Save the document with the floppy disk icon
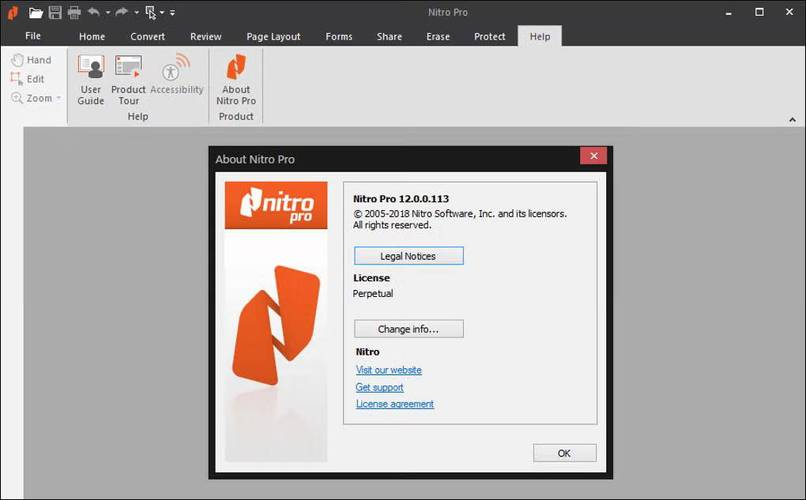The width and height of the screenshot is (806, 500). coord(55,12)
